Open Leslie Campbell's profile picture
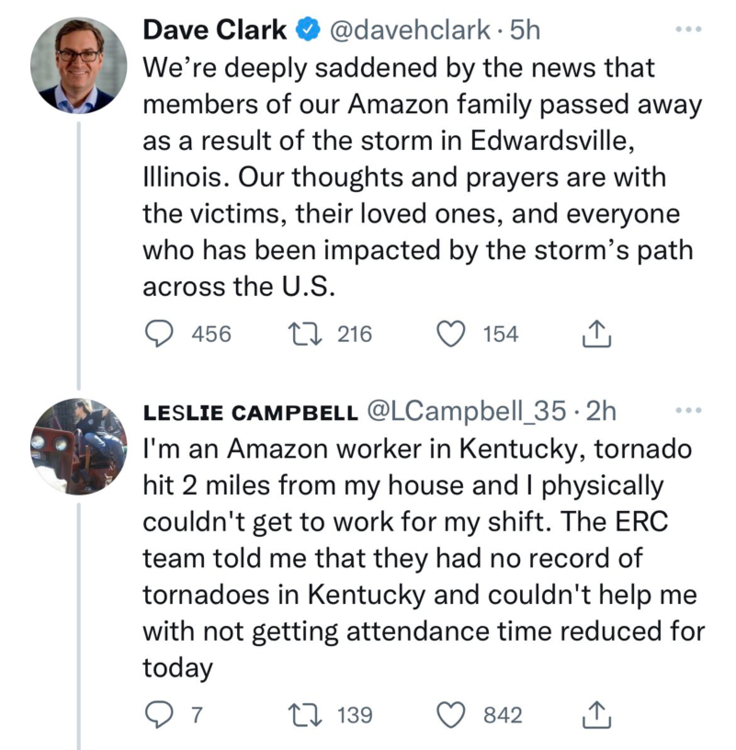Screen dimensions: 736x750 click(x=78, y=446)
